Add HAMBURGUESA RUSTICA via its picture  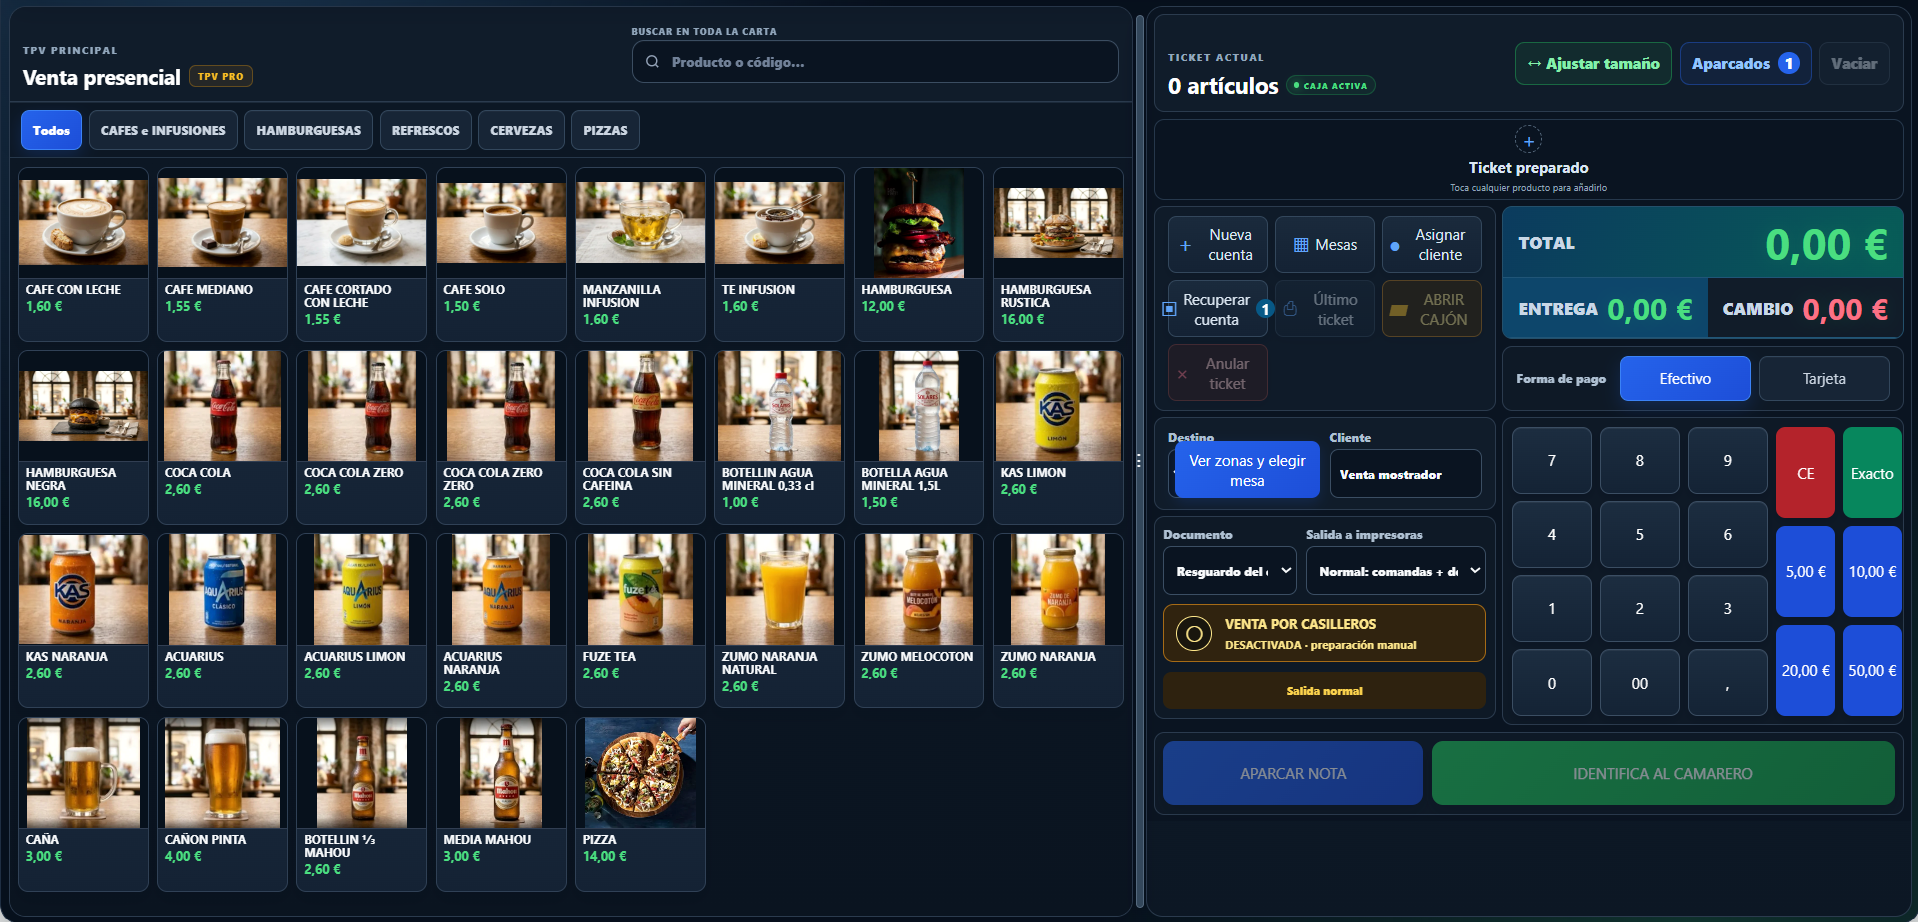point(1058,222)
